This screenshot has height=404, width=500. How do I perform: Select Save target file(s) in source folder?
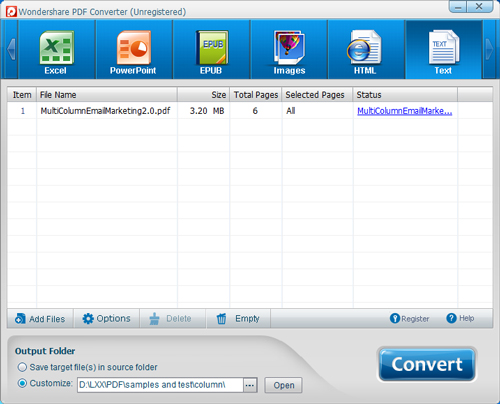pos(87,367)
